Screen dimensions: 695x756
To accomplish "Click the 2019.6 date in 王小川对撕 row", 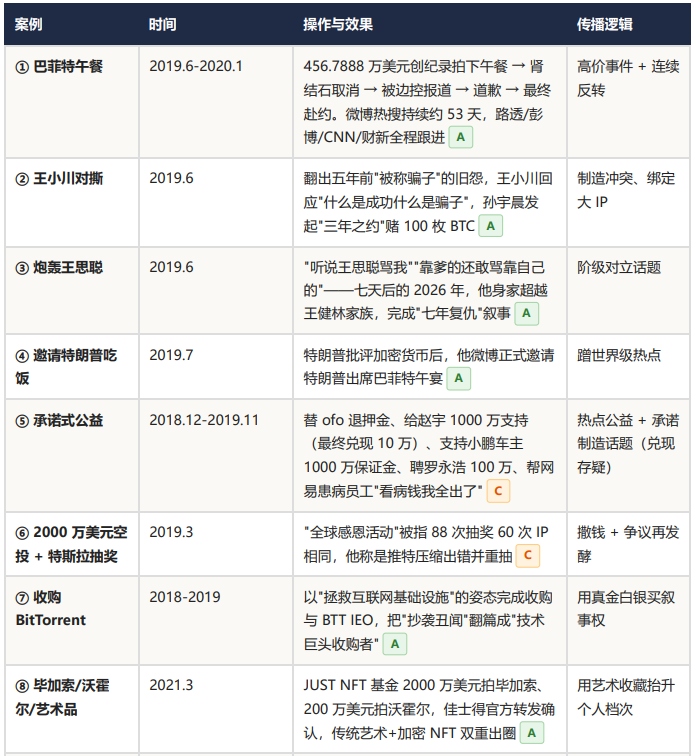I will point(171,178).
